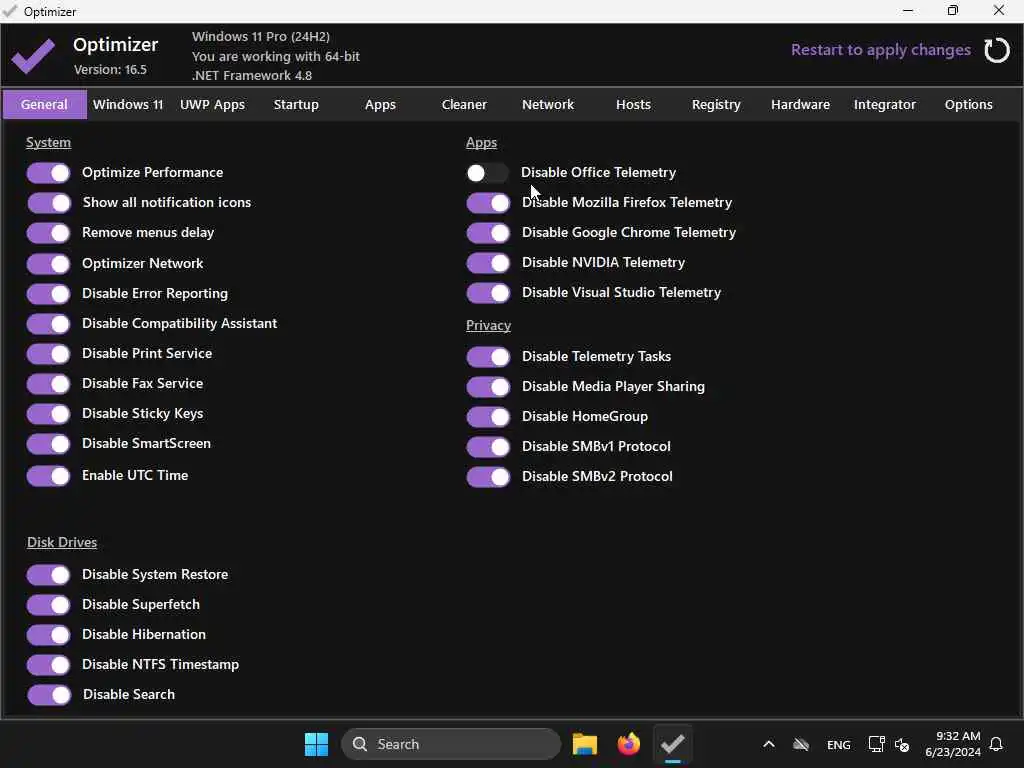Image resolution: width=1024 pixels, height=768 pixels.
Task: Open the clock showing 9:32 AM
Action: (953, 744)
